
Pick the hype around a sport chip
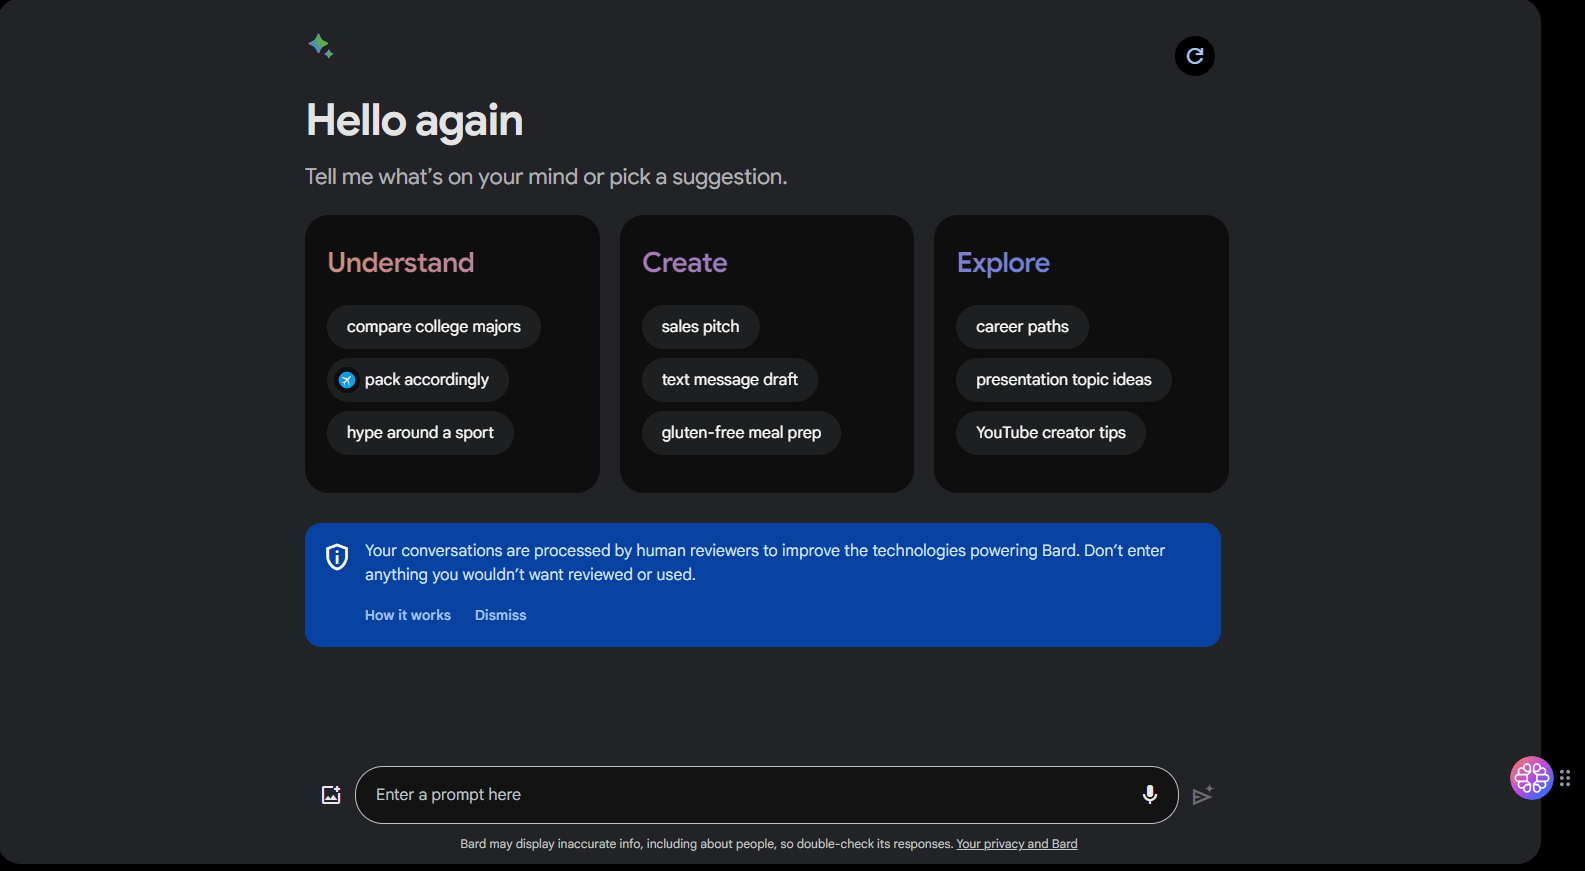[x=420, y=433]
